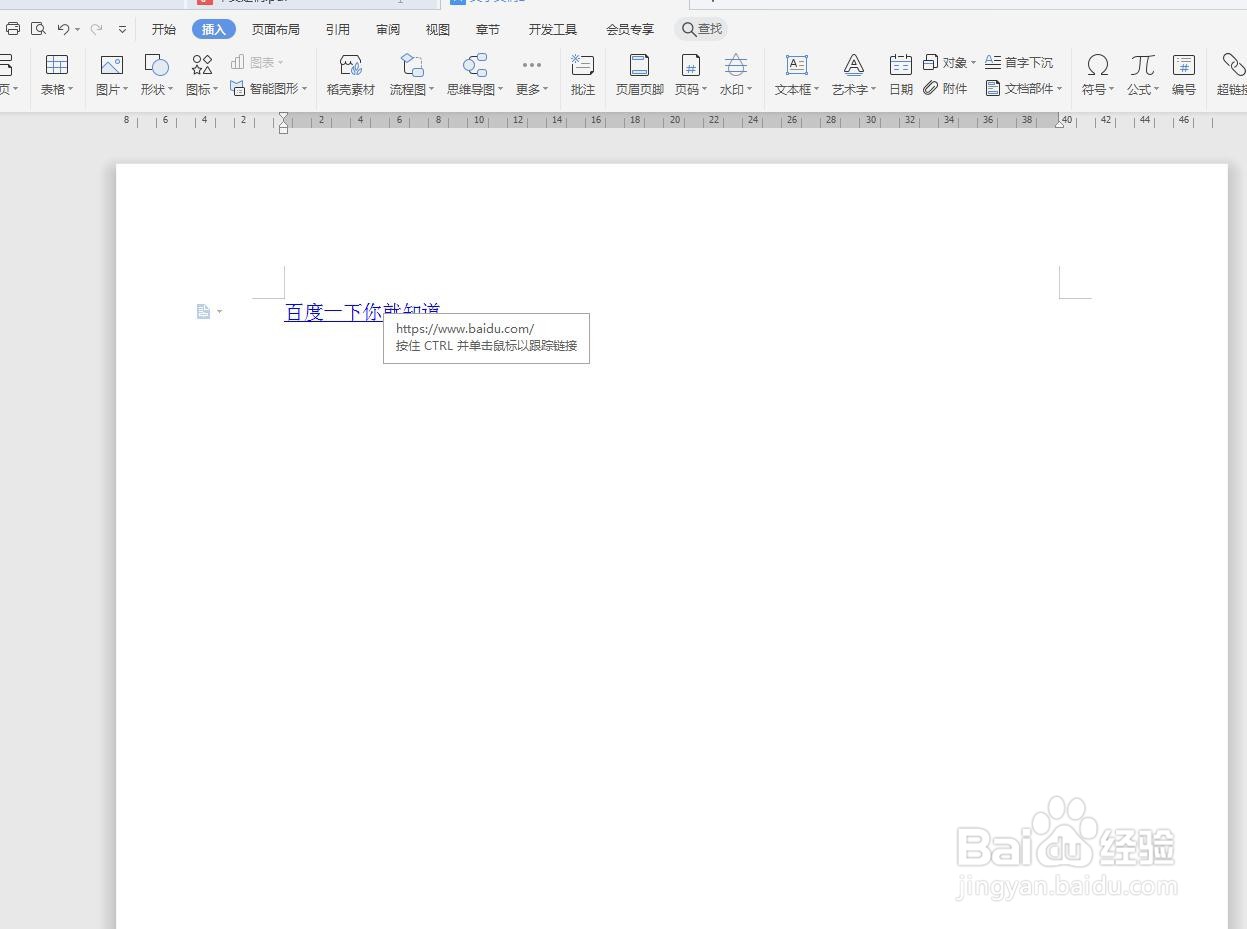Undo the last action
The height and width of the screenshot is (929, 1247).
pos(64,29)
